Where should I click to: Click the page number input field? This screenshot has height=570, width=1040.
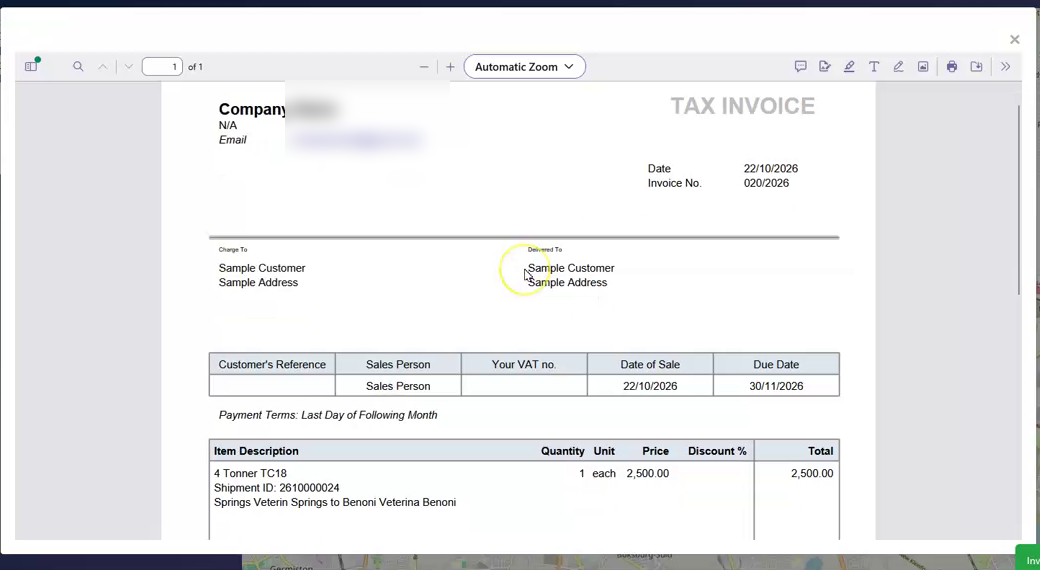[162, 66]
